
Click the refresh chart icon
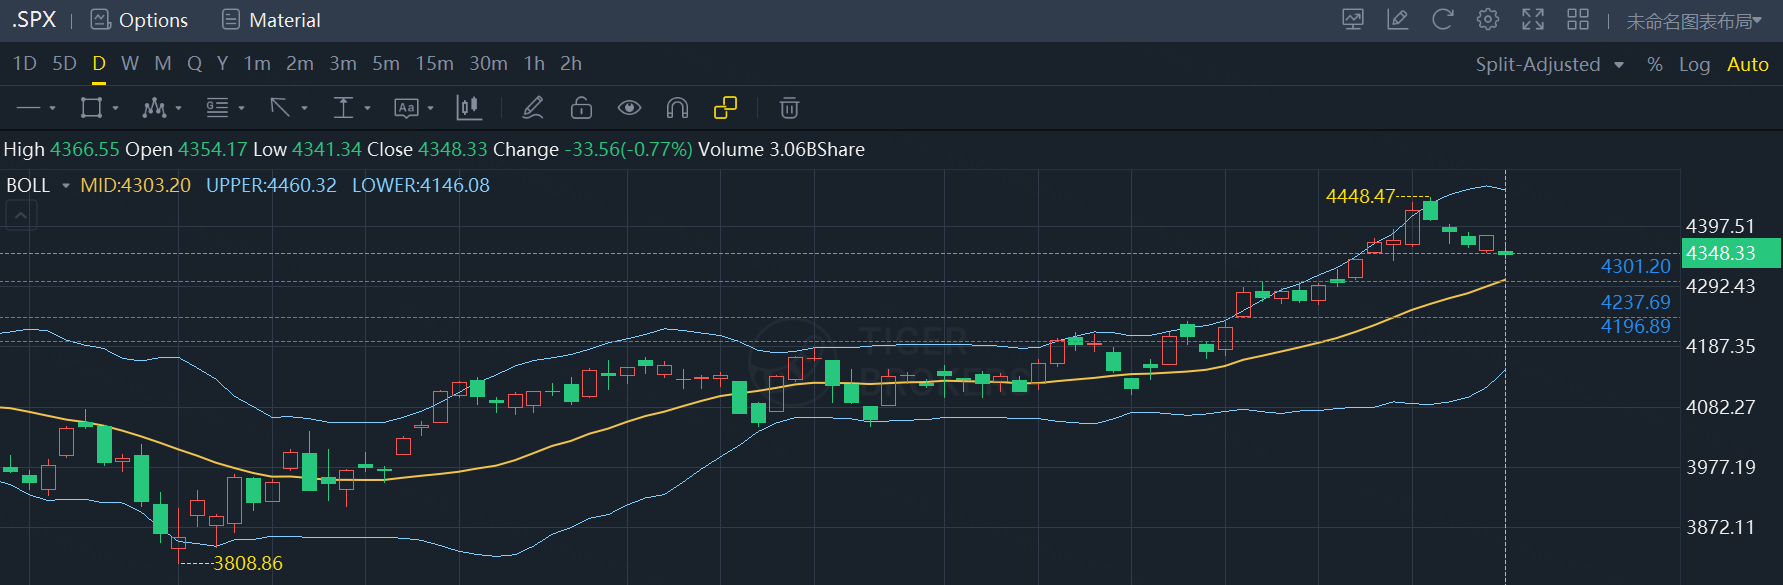point(1442,20)
